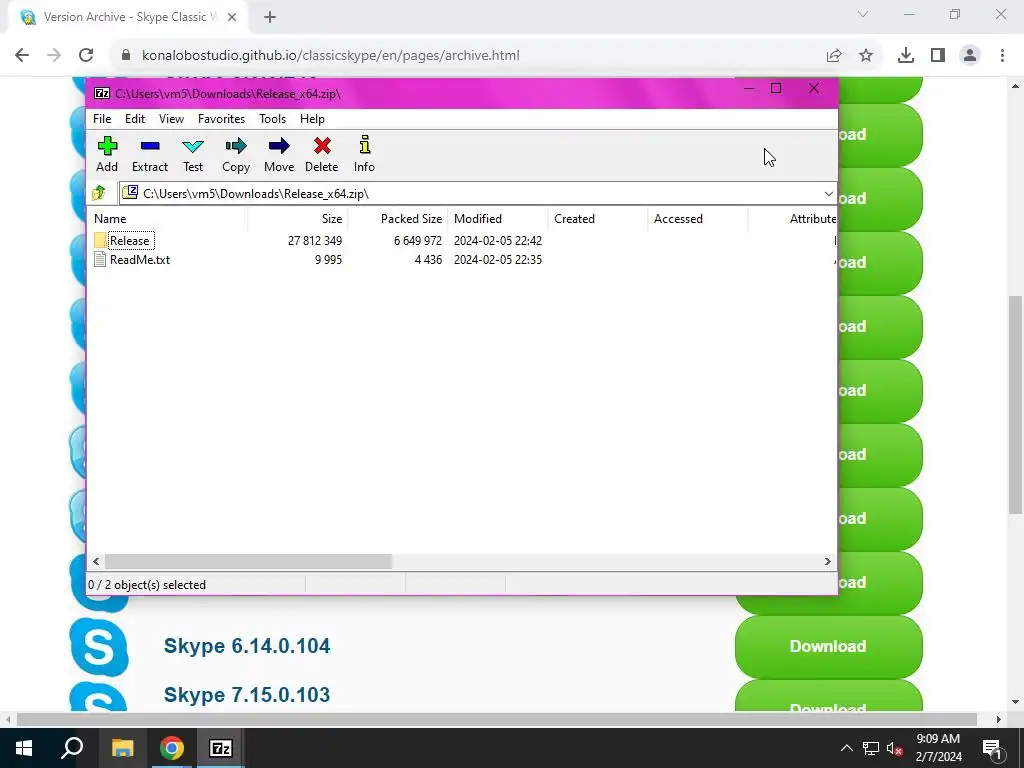The image size is (1024, 768).
Task: Click Chrome's back navigation arrow
Action: coord(22,56)
